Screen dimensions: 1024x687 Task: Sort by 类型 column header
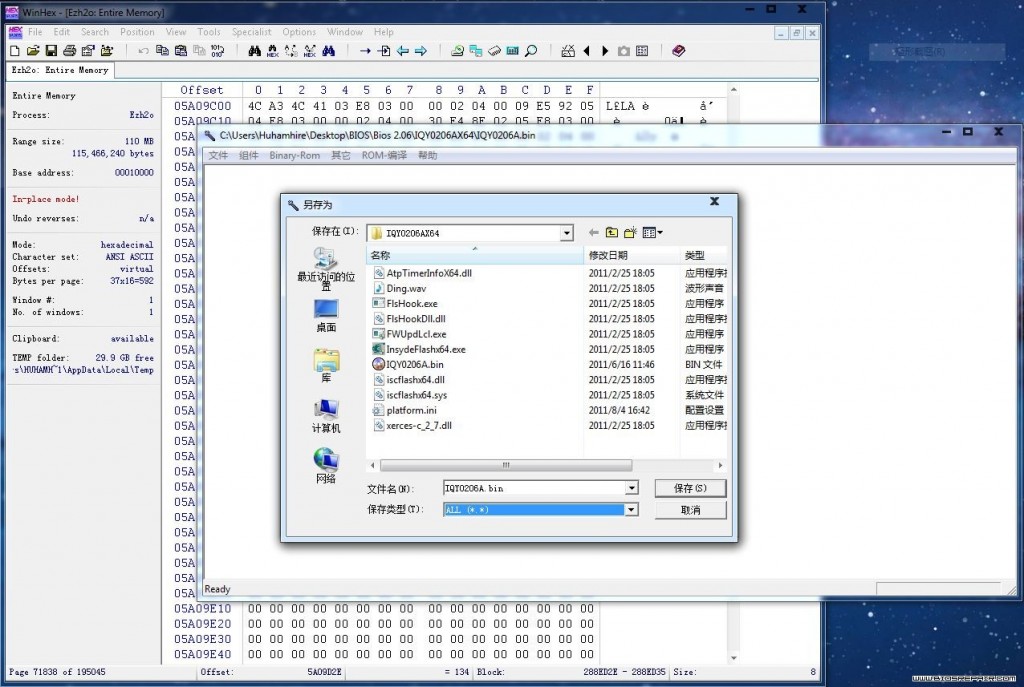click(703, 255)
